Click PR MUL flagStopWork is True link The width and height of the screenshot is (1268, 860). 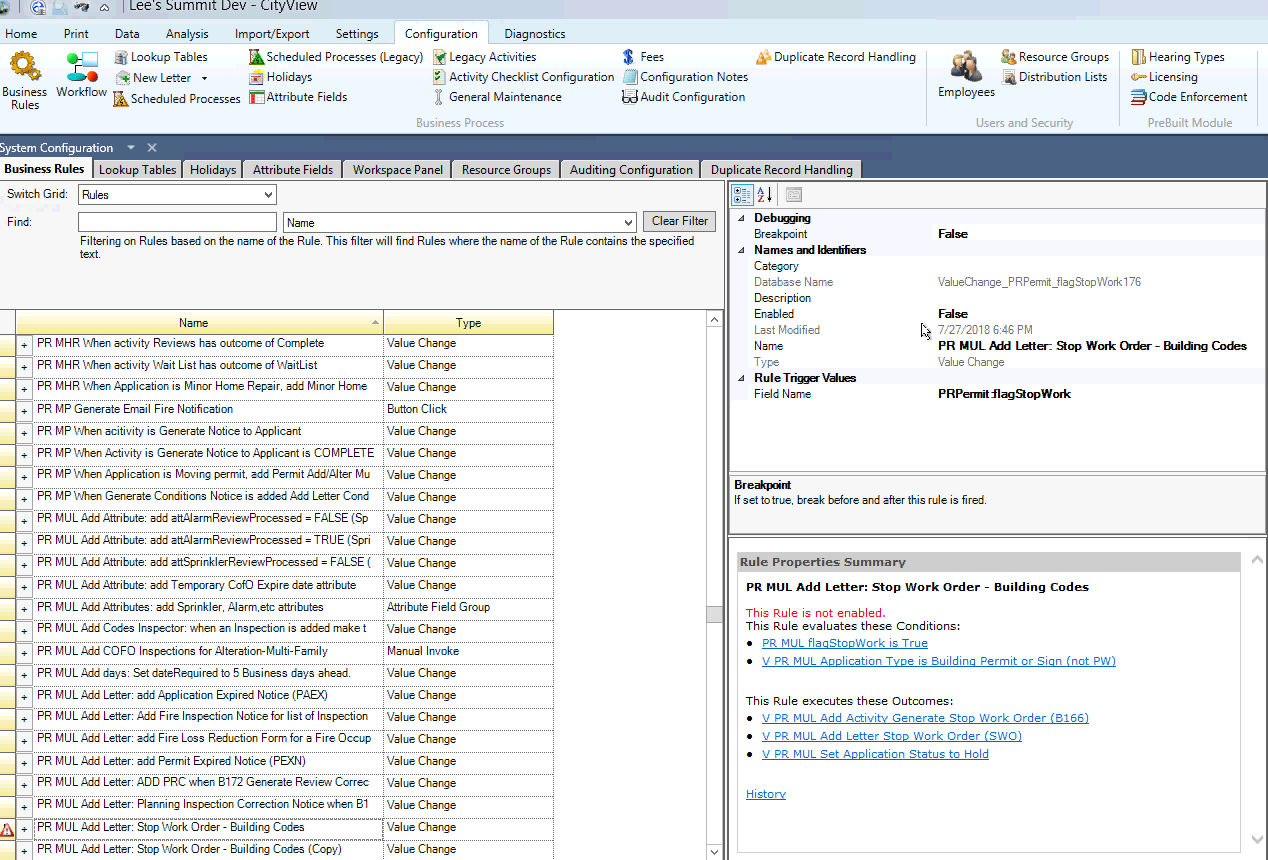click(844, 644)
